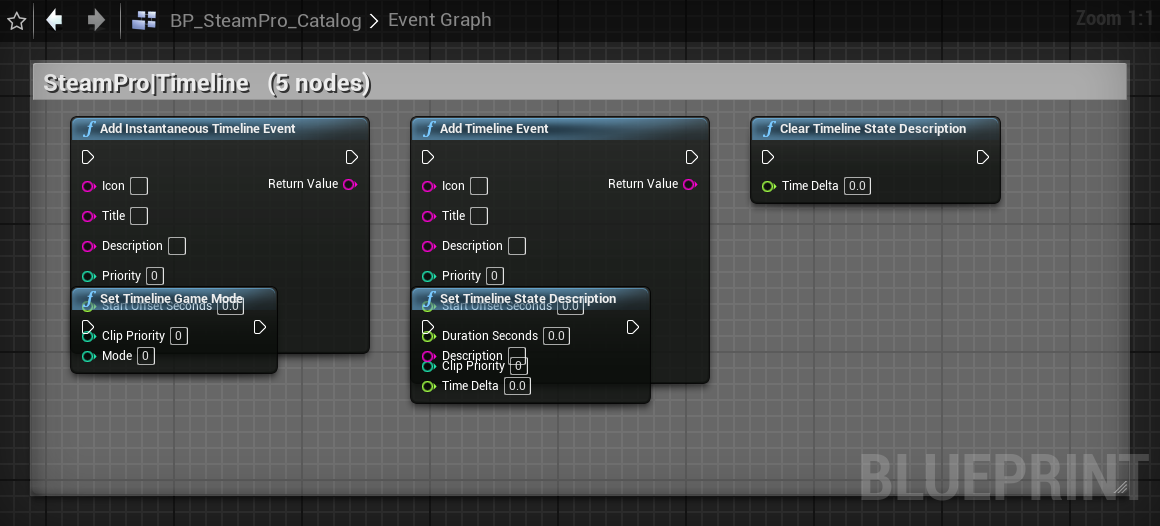This screenshot has width=1160, height=526.
Task: Click exec output pin of Add Timeline Event
Action: point(692,157)
